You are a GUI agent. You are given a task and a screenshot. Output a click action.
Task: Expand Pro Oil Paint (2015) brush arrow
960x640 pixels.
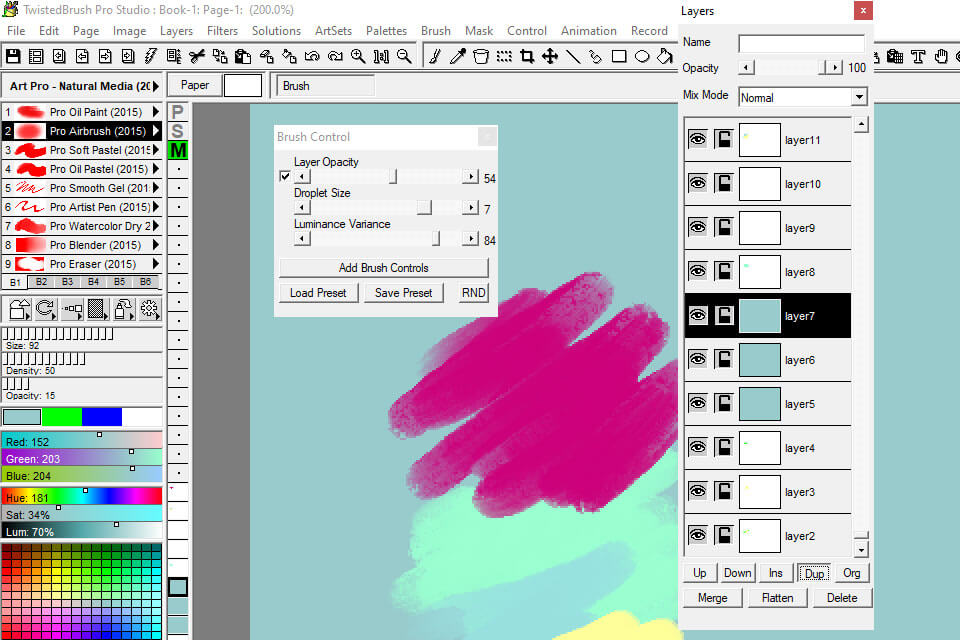[156, 112]
